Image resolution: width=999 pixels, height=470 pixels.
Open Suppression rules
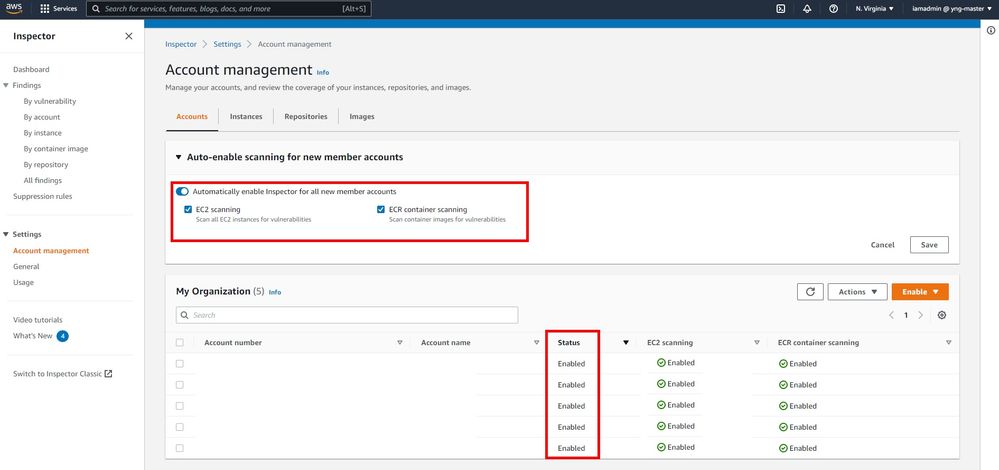coord(43,196)
